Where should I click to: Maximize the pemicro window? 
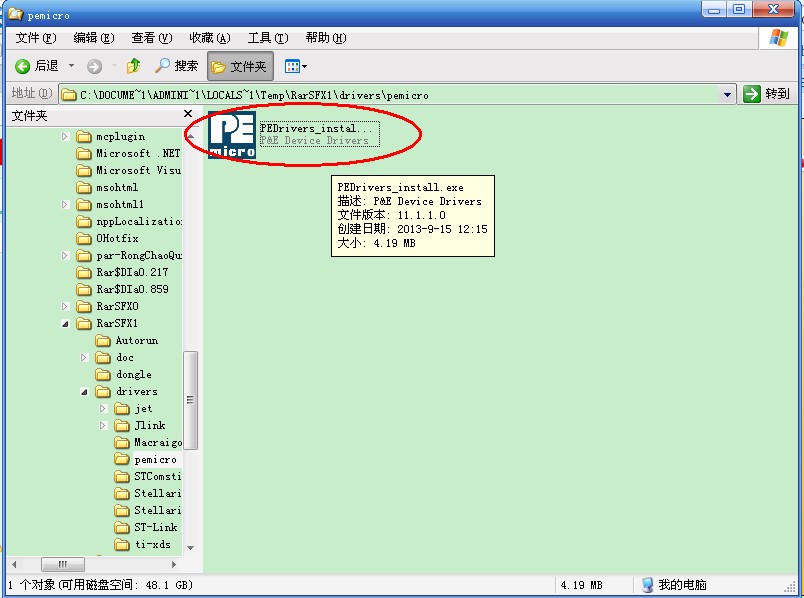739,9
